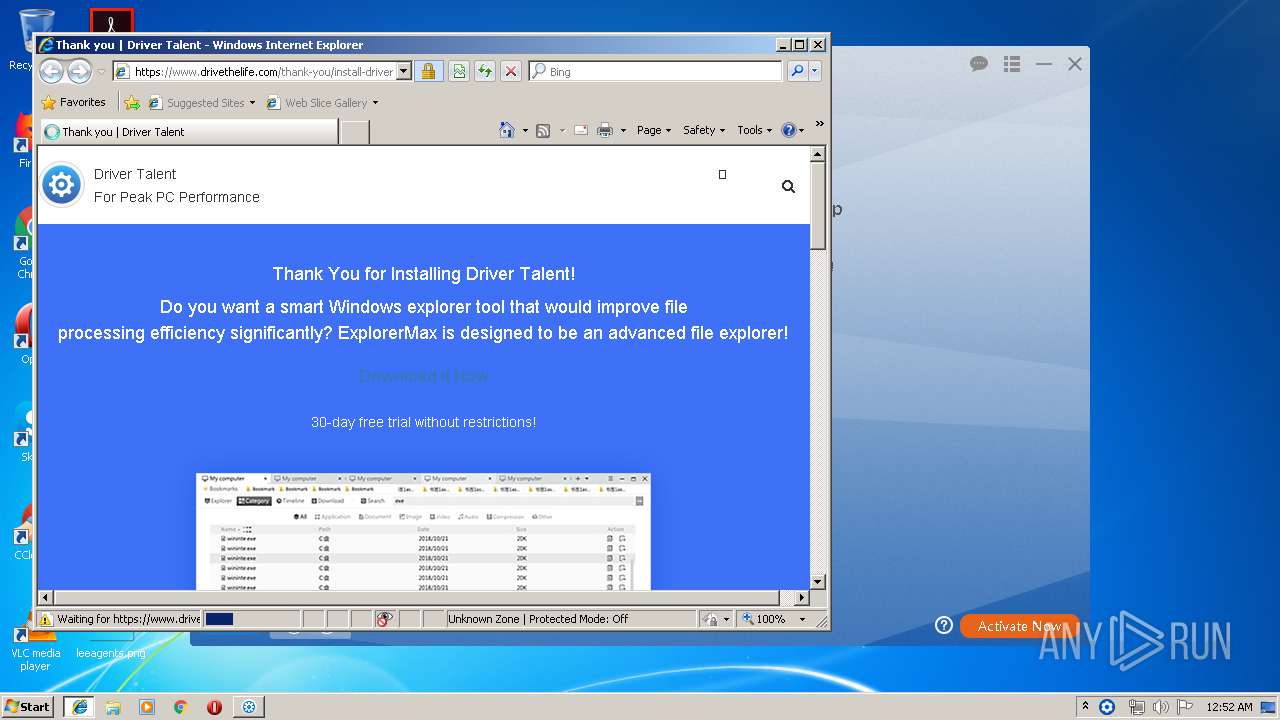Click the Print icon in command bar

coord(605,130)
